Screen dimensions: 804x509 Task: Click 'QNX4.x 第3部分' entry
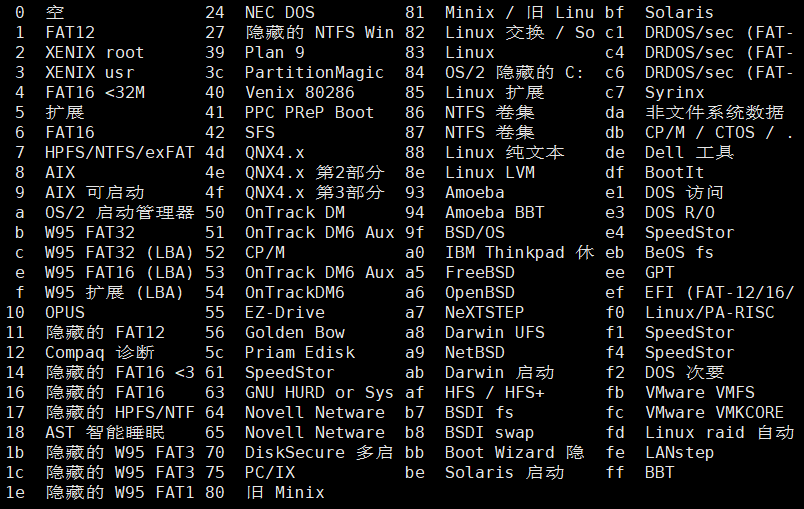[314, 192]
